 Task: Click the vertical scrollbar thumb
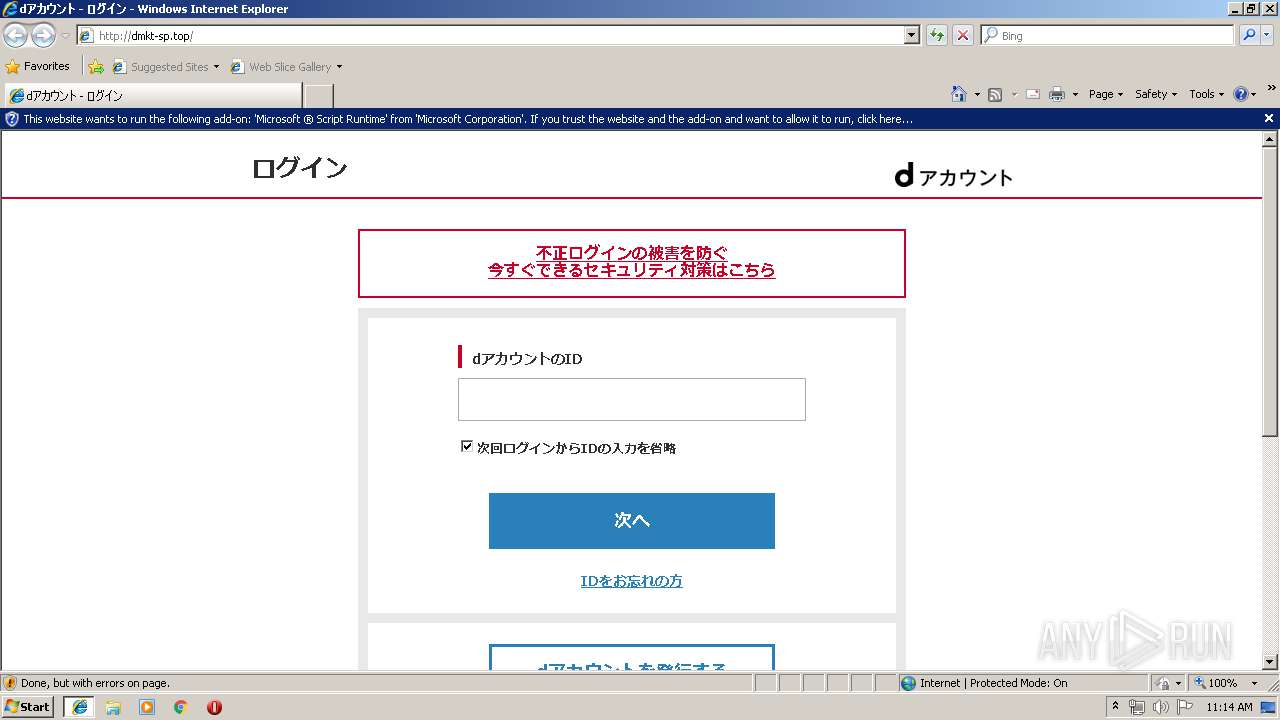(x=1270, y=292)
